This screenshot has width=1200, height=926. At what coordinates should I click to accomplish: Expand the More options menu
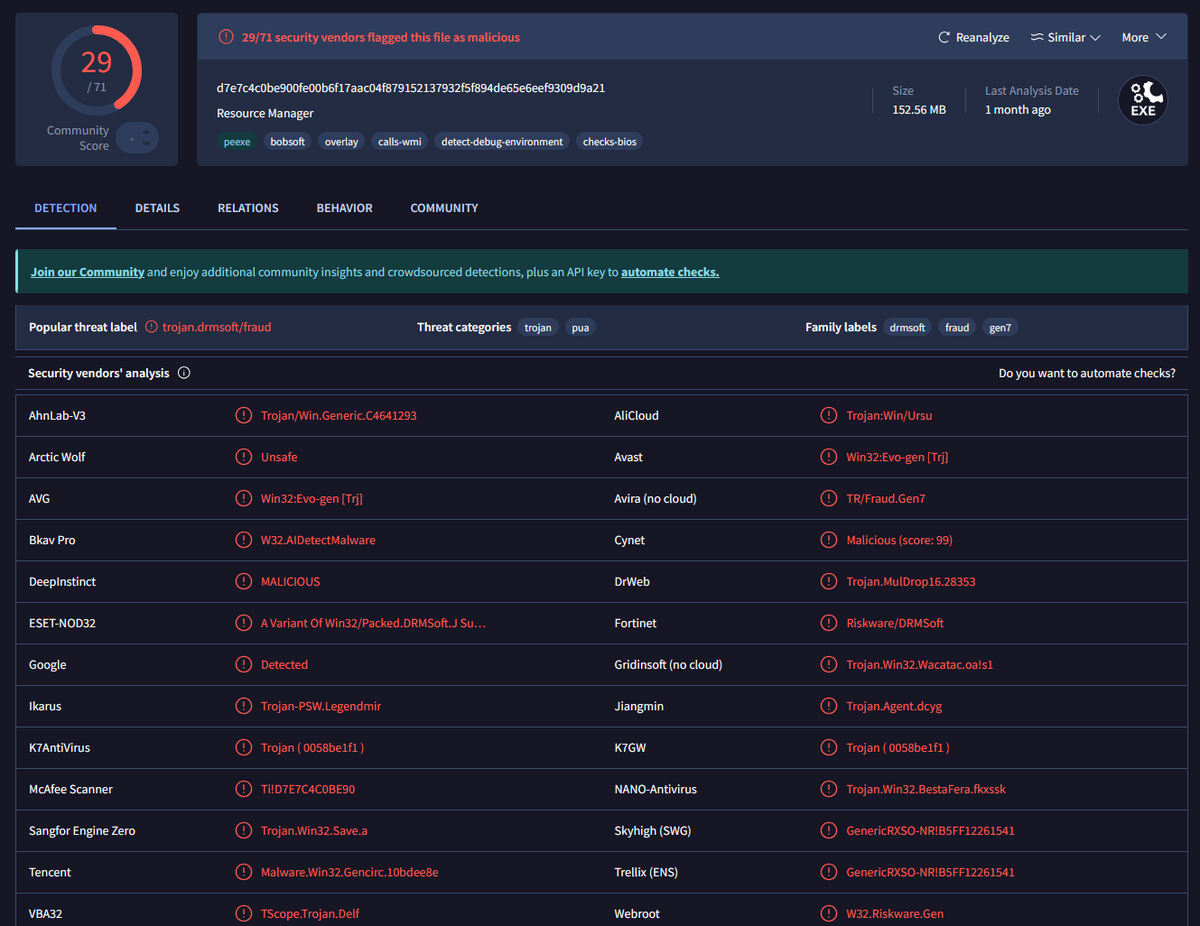click(1144, 37)
